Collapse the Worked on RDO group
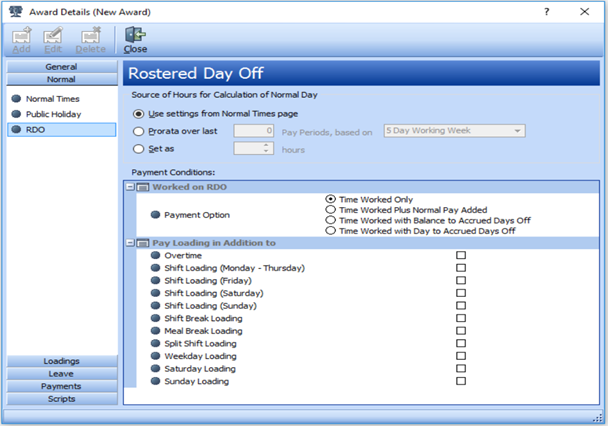 click(x=130, y=187)
